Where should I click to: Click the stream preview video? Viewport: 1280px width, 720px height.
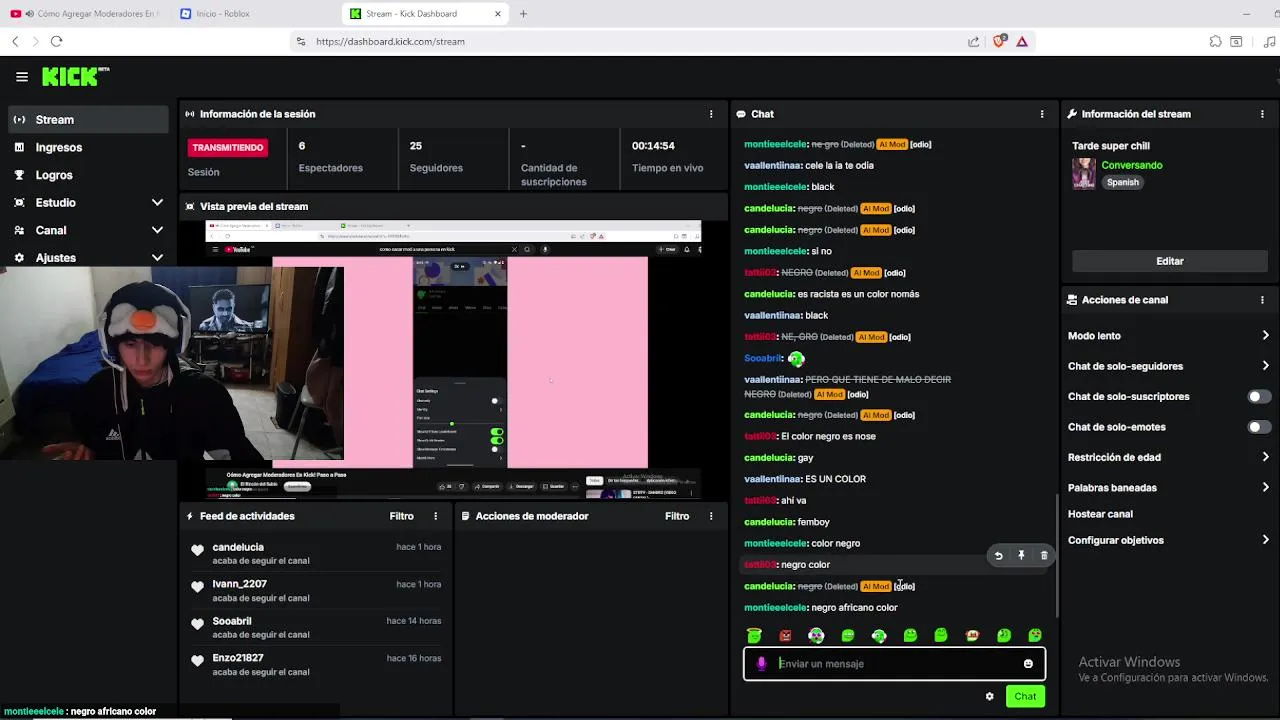tap(453, 360)
